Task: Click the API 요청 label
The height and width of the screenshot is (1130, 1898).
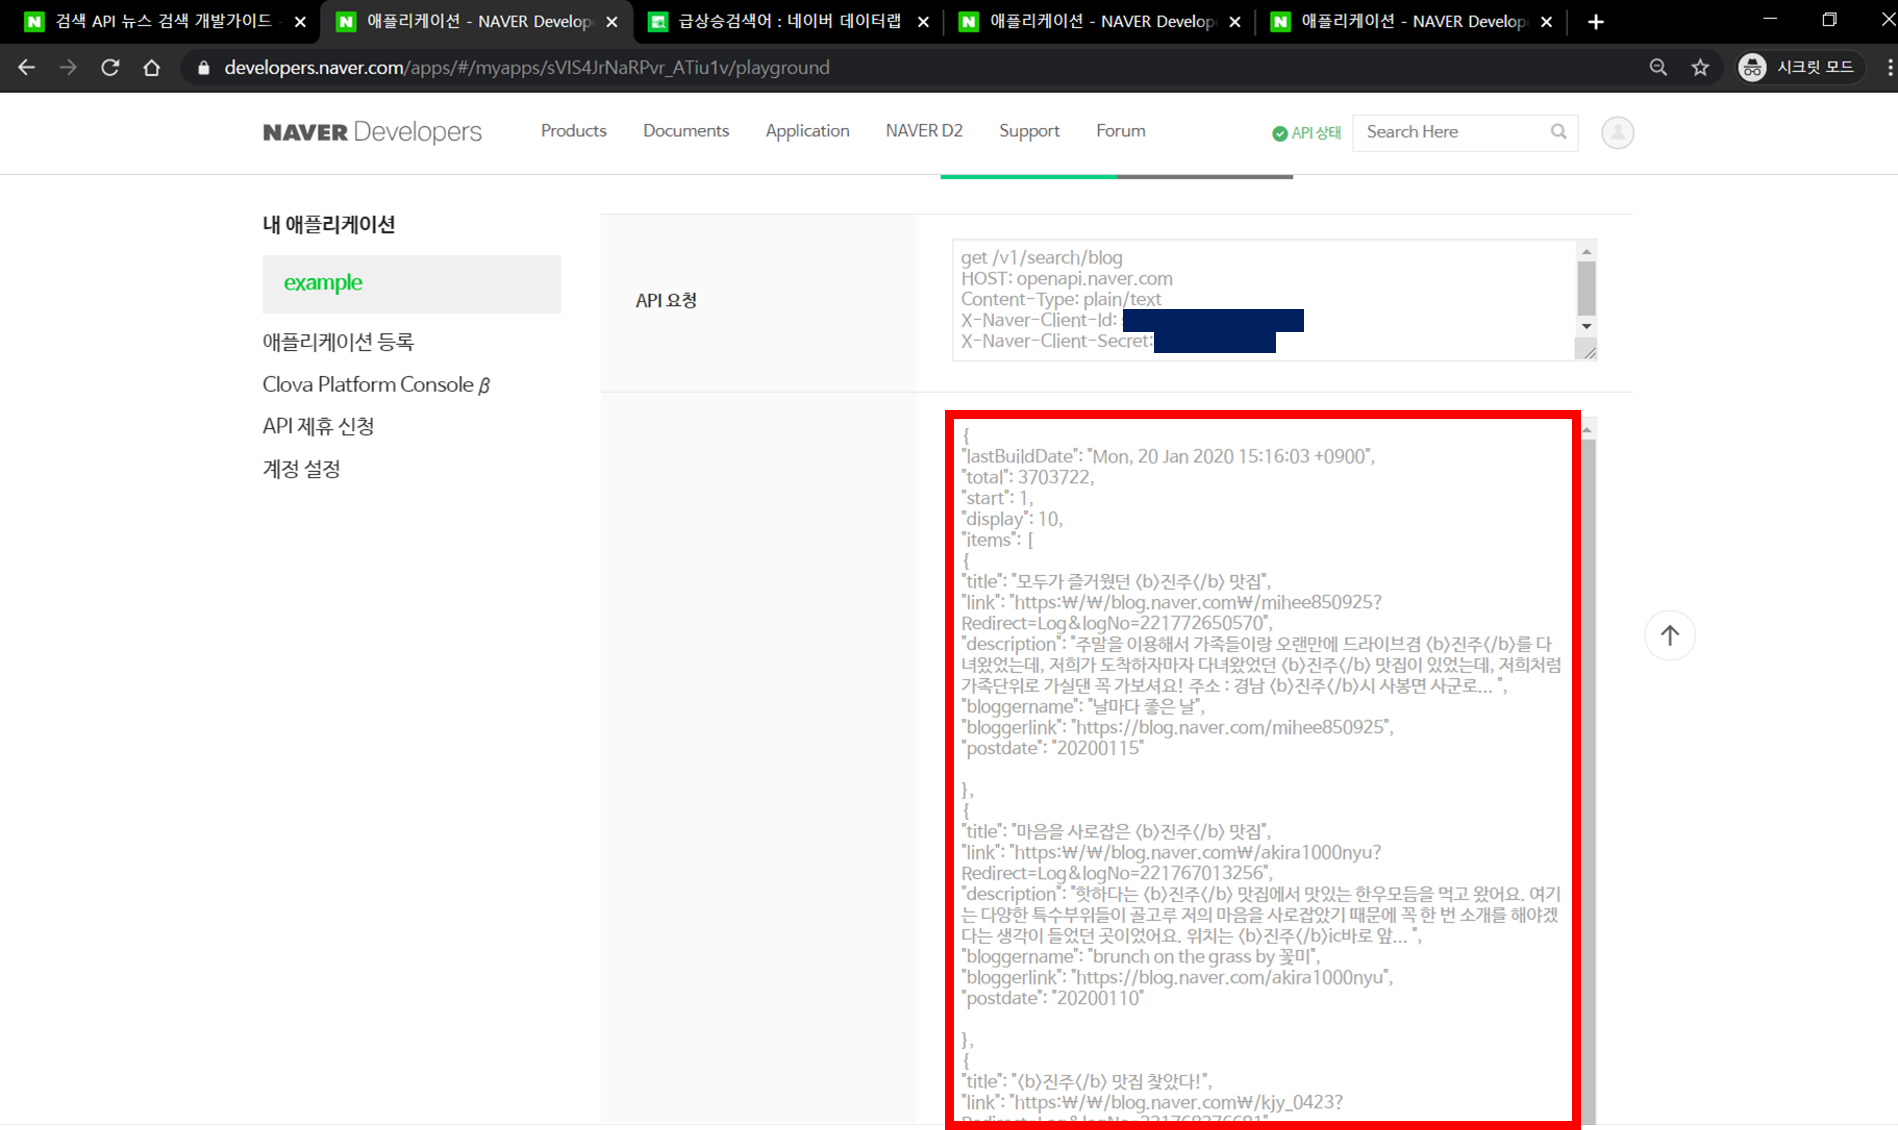Action: coord(666,301)
